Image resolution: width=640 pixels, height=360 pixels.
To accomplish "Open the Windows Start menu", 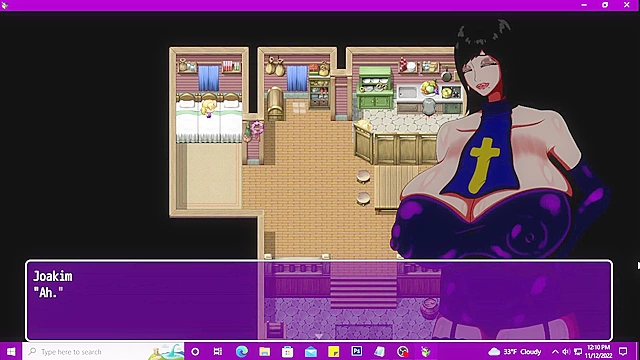I will [11, 351].
